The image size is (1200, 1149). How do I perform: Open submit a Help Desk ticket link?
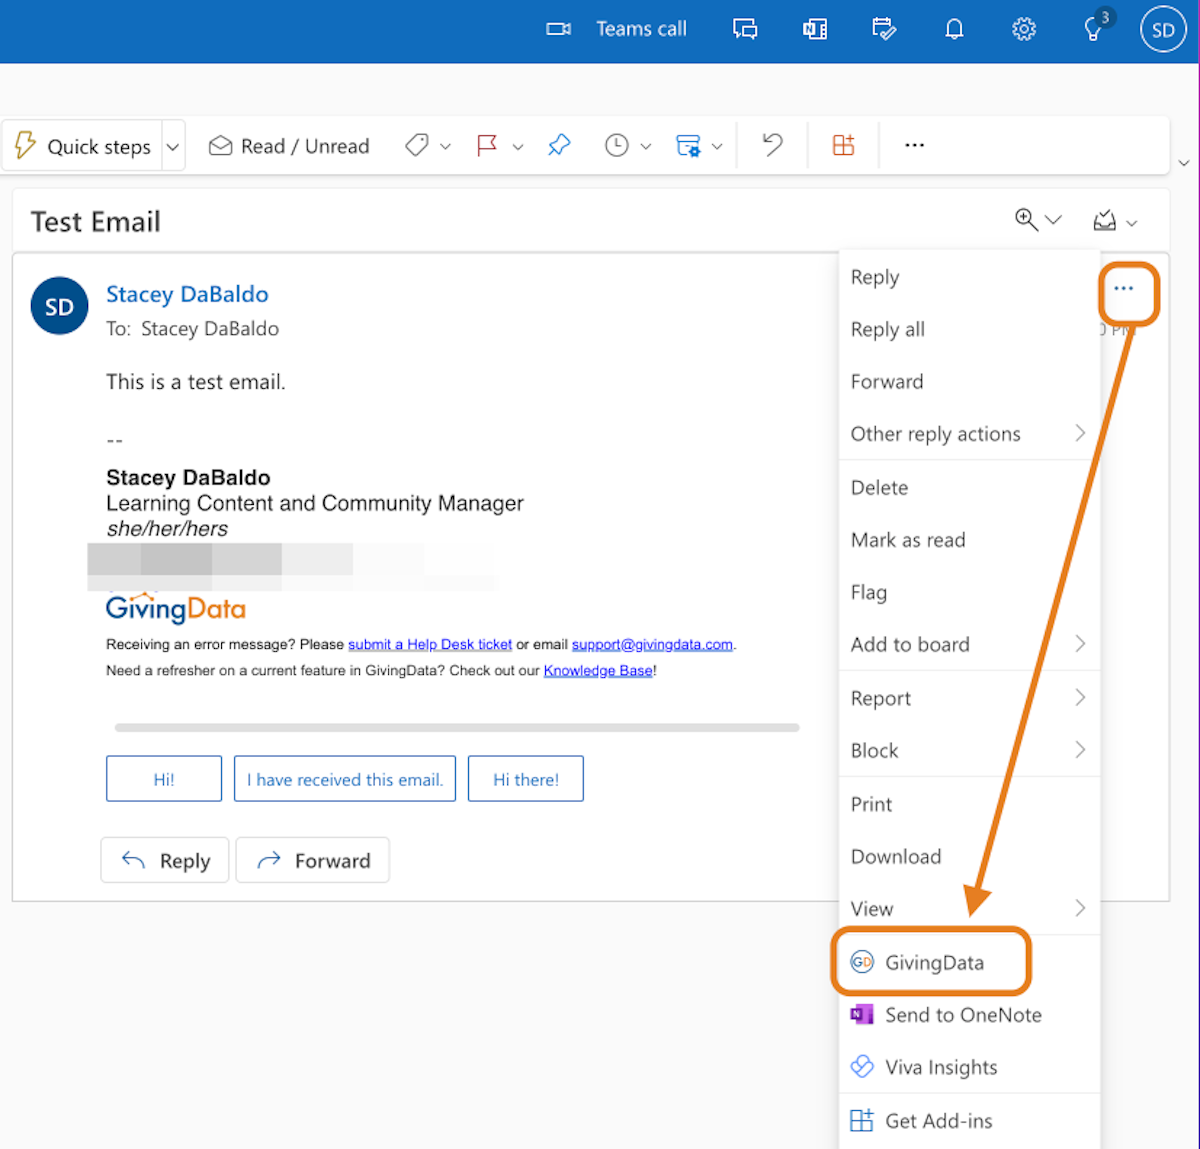pos(430,645)
